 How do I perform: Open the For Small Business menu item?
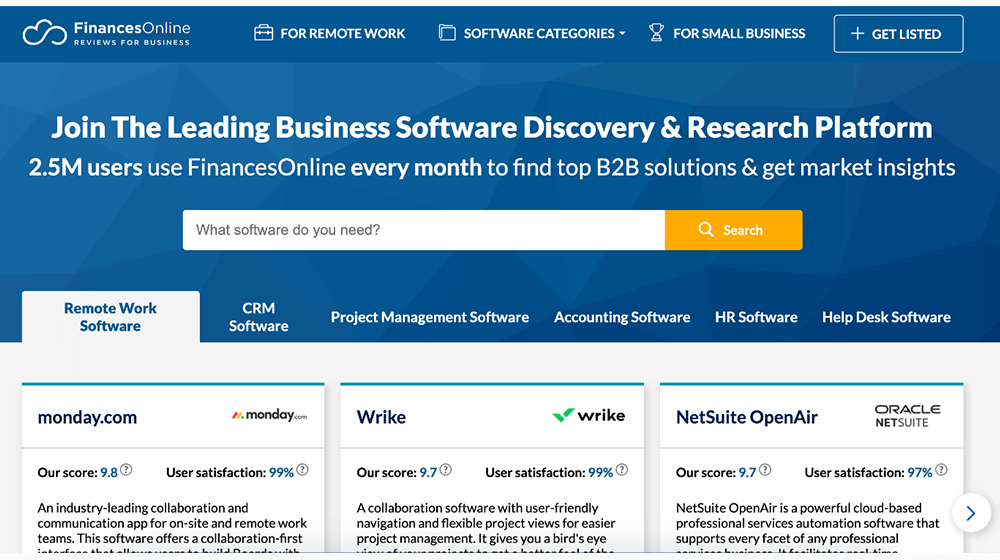pyautogui.click(x=727, y=33)
